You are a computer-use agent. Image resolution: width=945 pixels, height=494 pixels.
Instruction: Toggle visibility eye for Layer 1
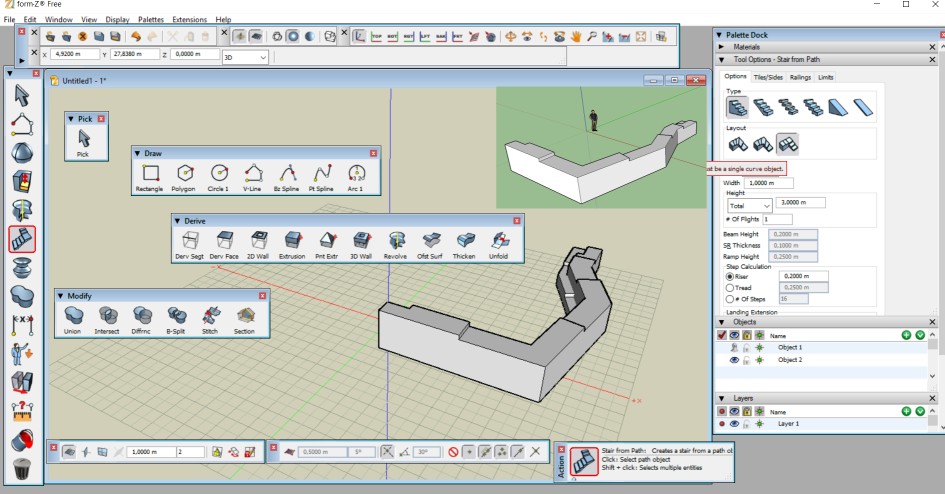click(x=734, y=424)
